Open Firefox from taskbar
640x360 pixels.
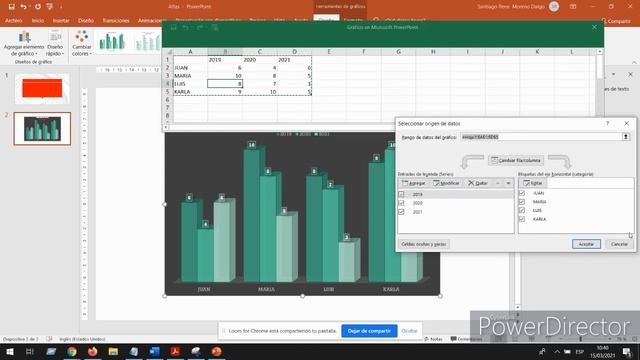(x=93, y=351)
